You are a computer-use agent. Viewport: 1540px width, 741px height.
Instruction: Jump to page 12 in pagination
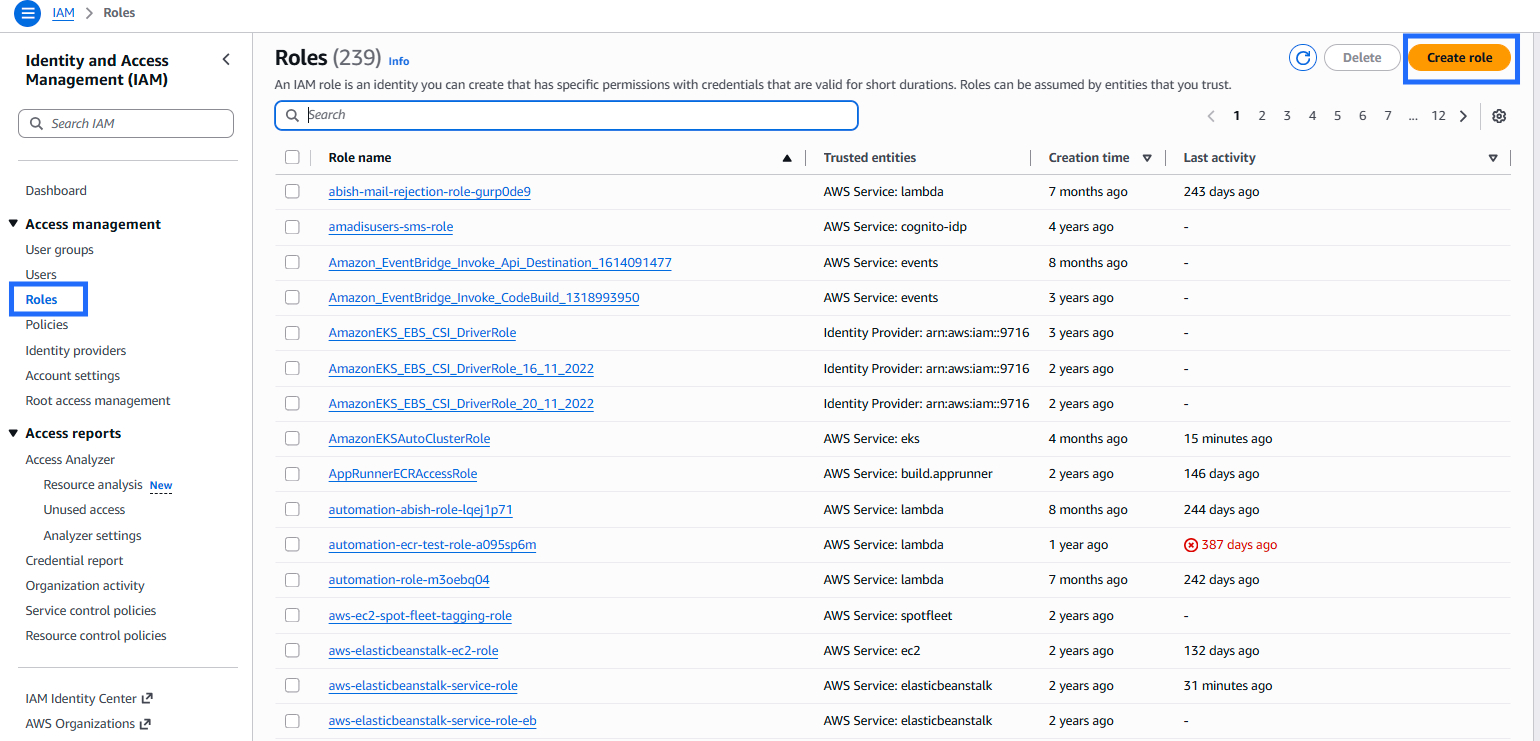tap(1438, 116)
